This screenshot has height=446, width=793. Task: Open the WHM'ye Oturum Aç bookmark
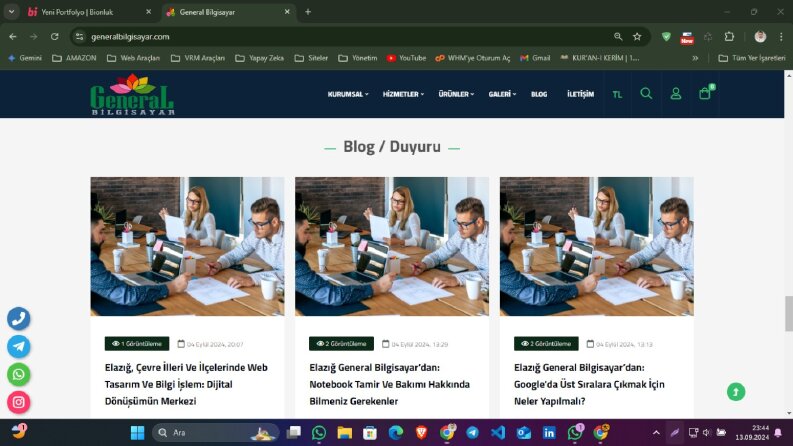[473, 58]
